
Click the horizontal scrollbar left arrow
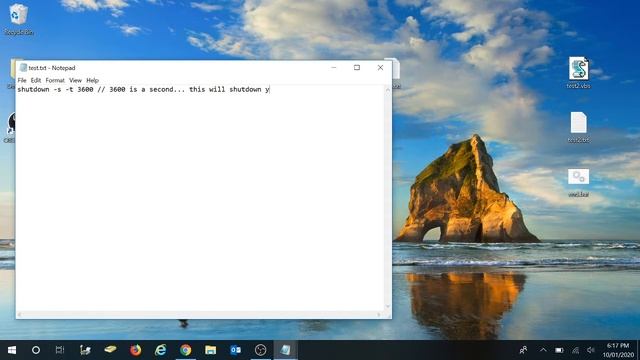pos(20,315)
